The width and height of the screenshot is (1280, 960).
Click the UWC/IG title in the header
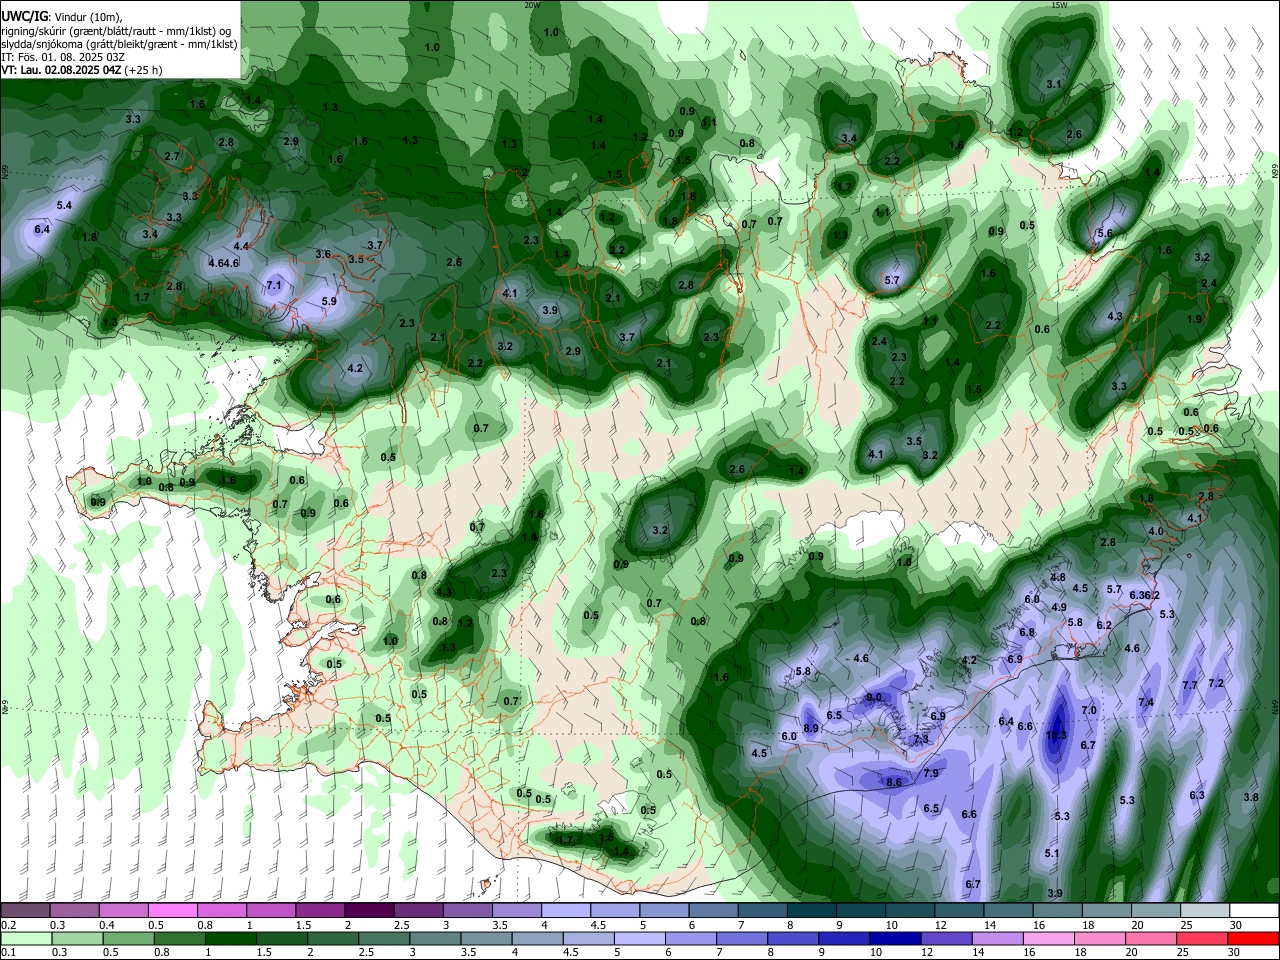coord(24,15)
